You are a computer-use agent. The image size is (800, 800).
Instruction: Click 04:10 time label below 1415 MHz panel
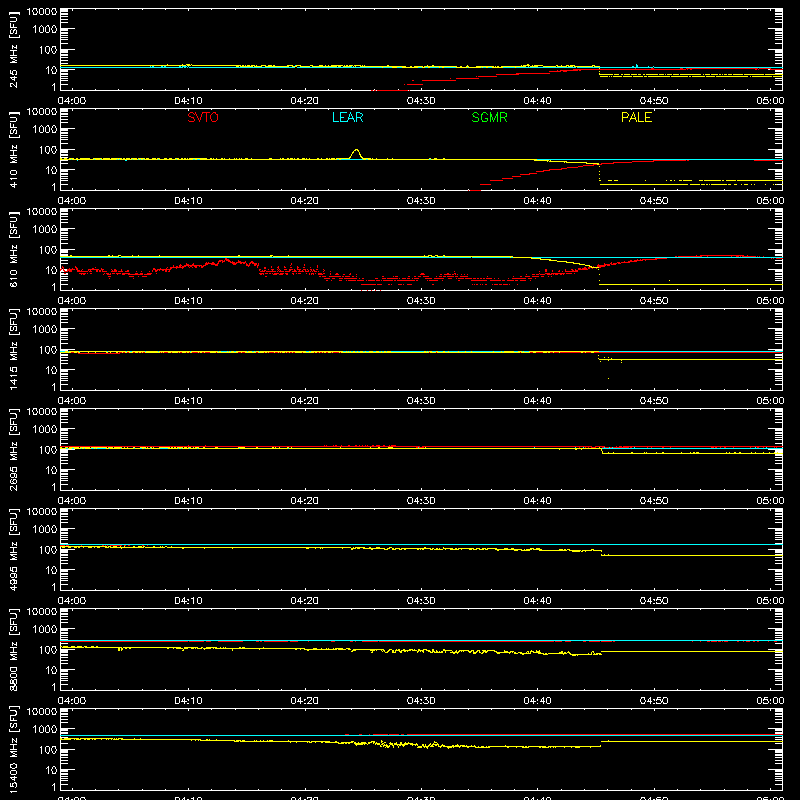tap(188, 401)
